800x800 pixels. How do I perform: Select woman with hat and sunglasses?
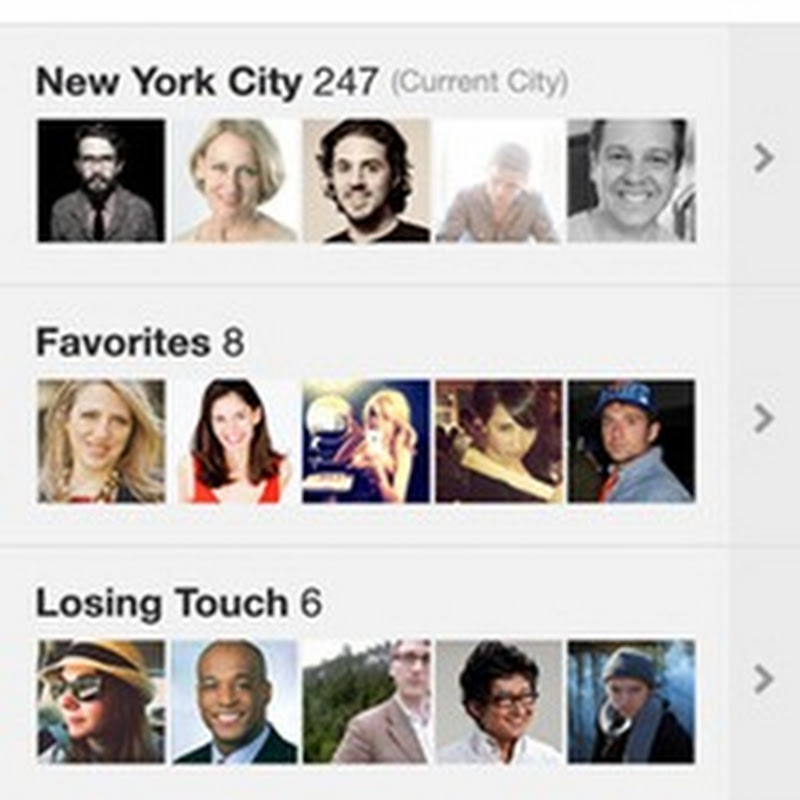point(102,702)
